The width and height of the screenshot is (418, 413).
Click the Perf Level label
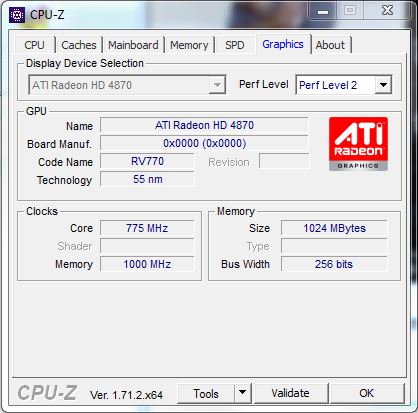264,84
